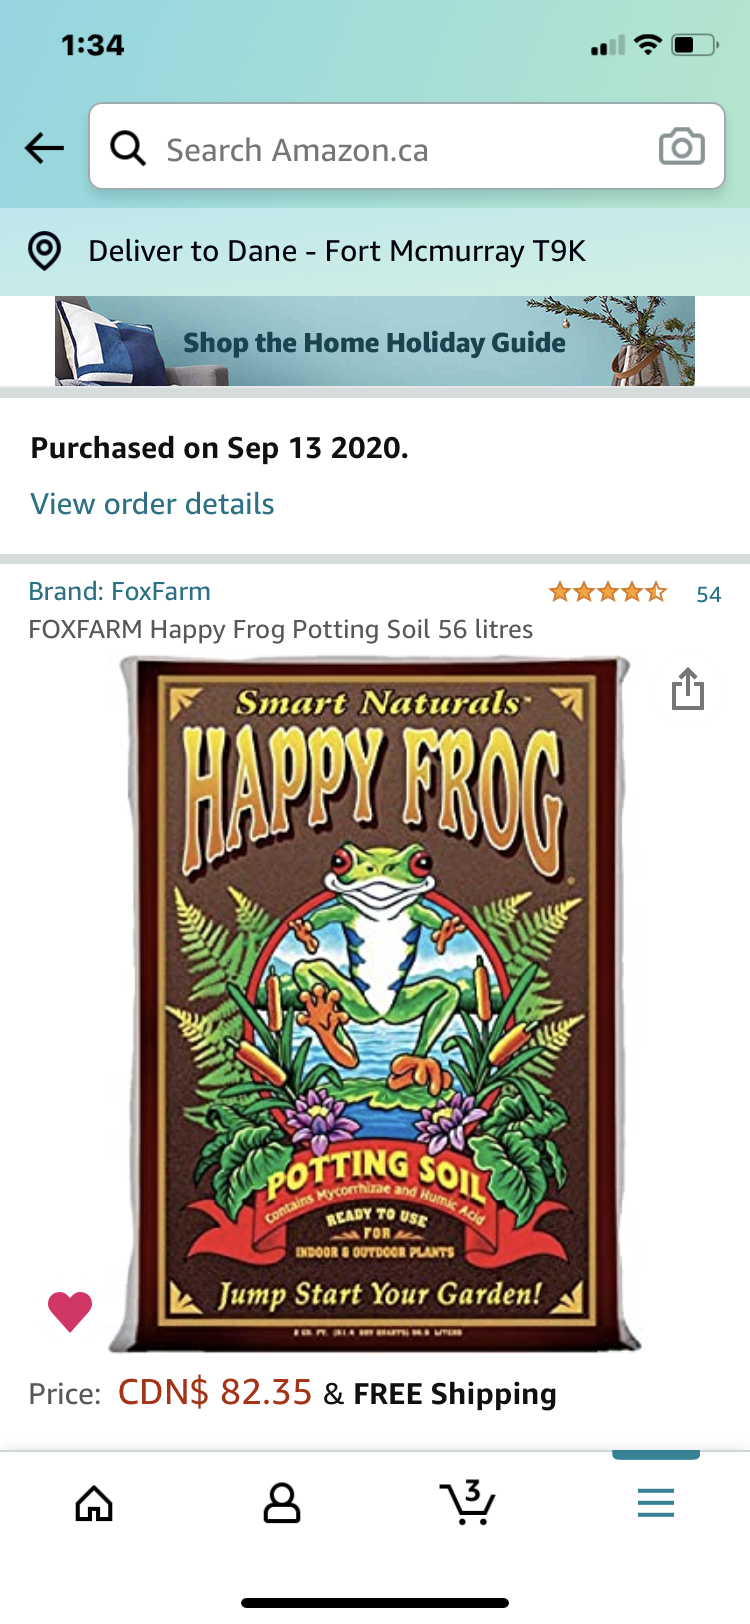
Task: Tap the FOXFARM Happy Frog product title
Action: pos(280,629)
